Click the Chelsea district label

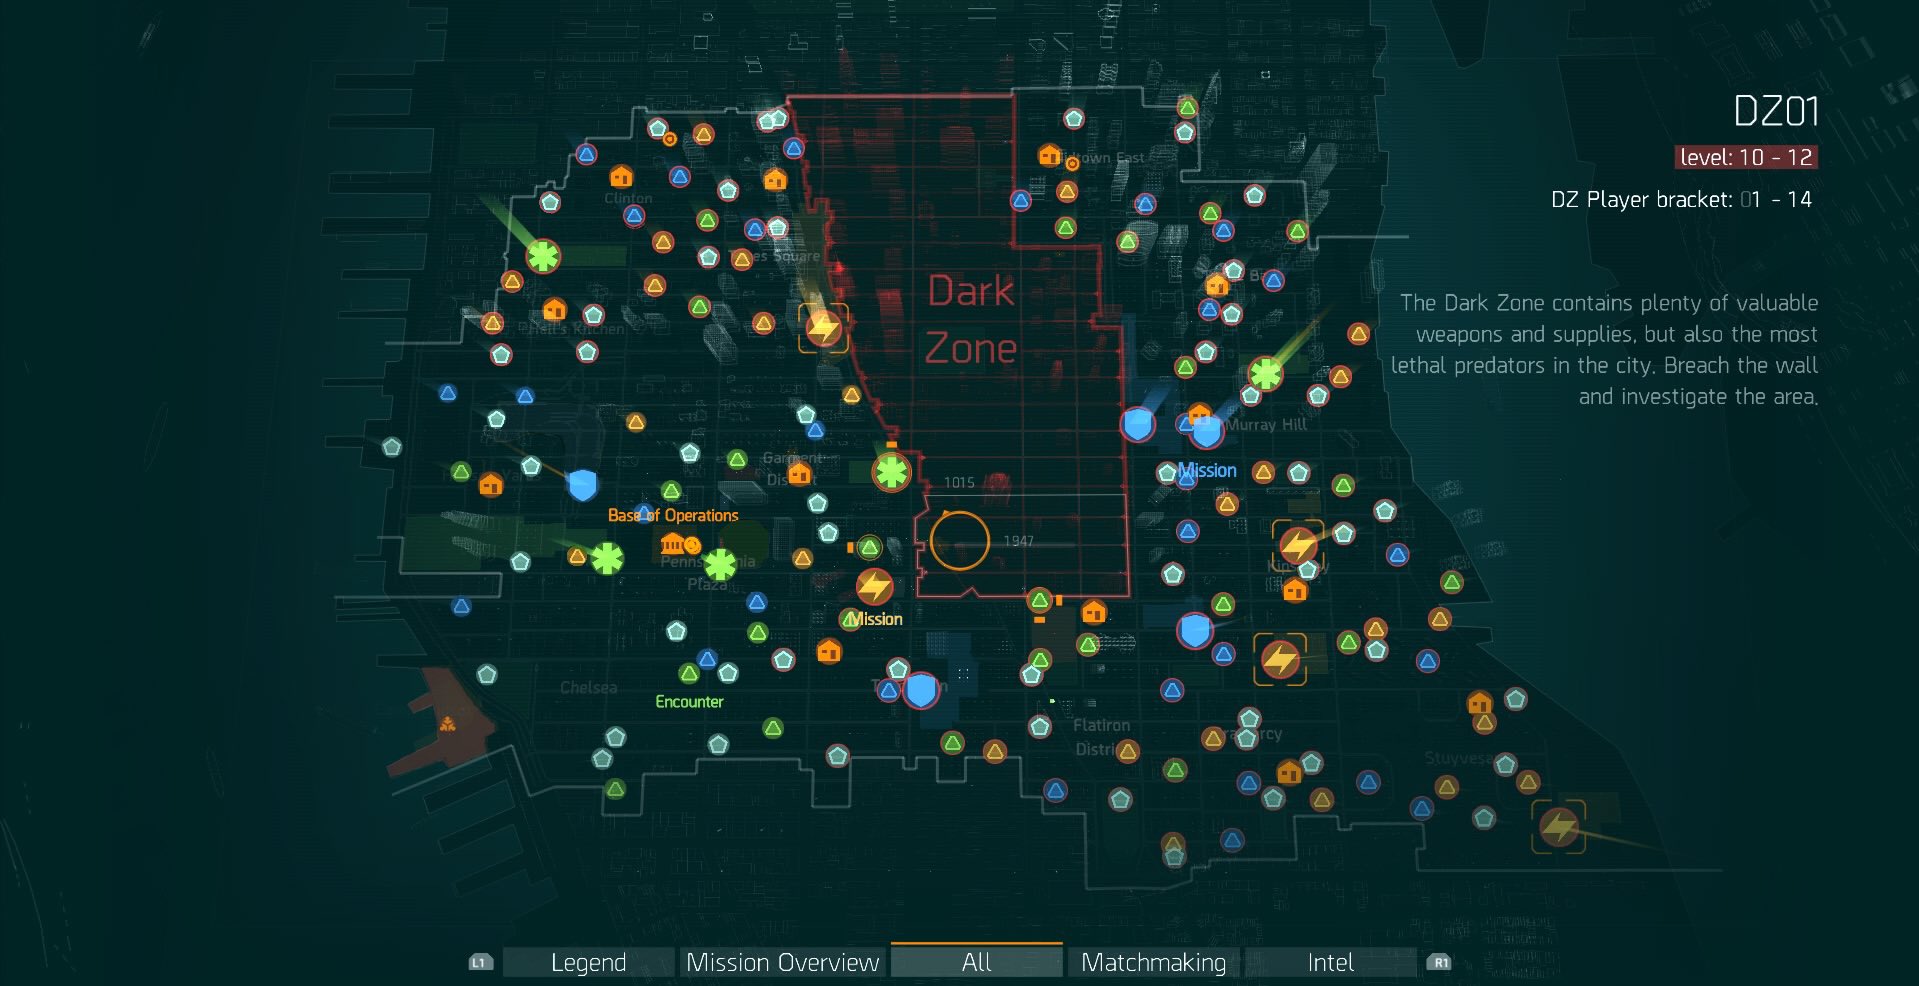[588, 688]
